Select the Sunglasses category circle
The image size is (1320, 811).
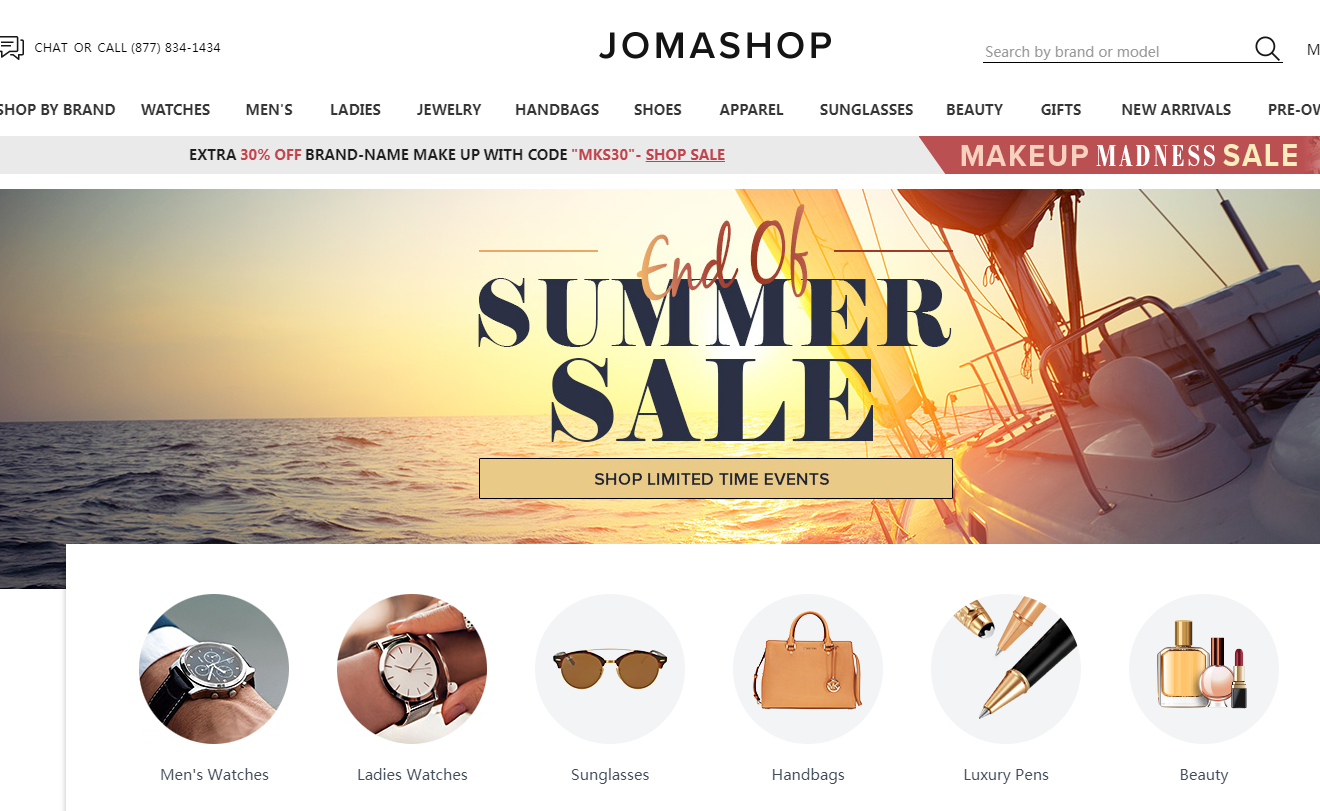610,669
